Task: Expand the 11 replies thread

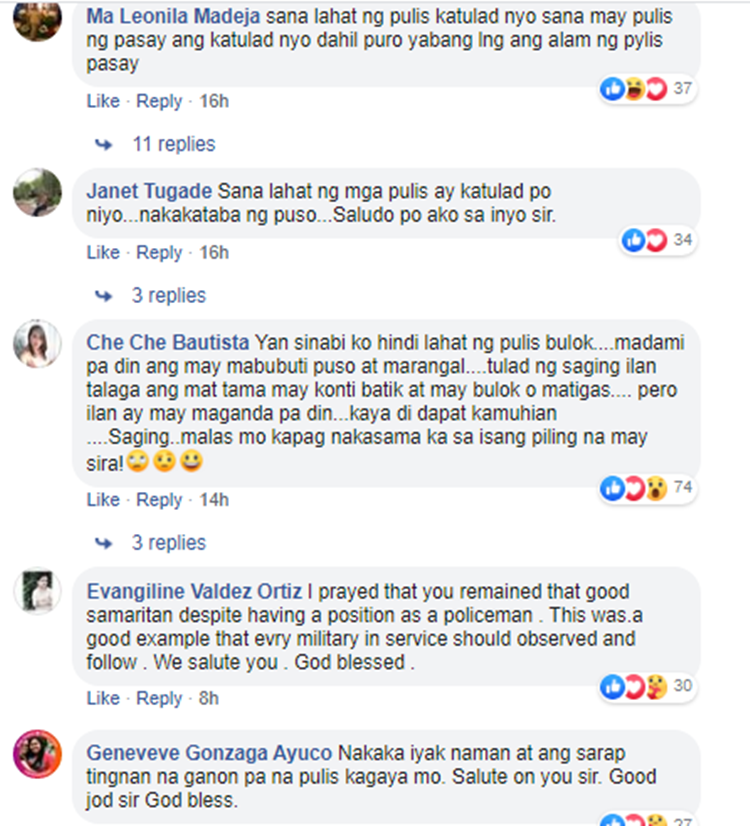Action: 174,144
